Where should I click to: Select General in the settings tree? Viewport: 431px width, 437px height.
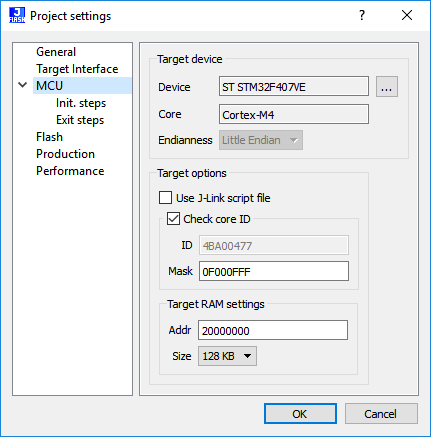56,52
